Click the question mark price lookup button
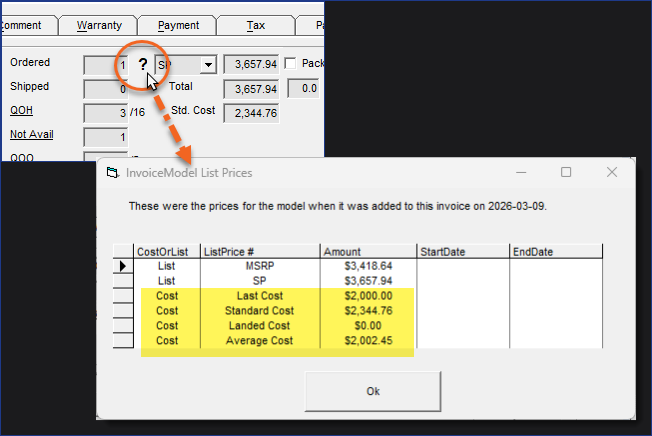The image size is (652, 436). coord(143,64)
